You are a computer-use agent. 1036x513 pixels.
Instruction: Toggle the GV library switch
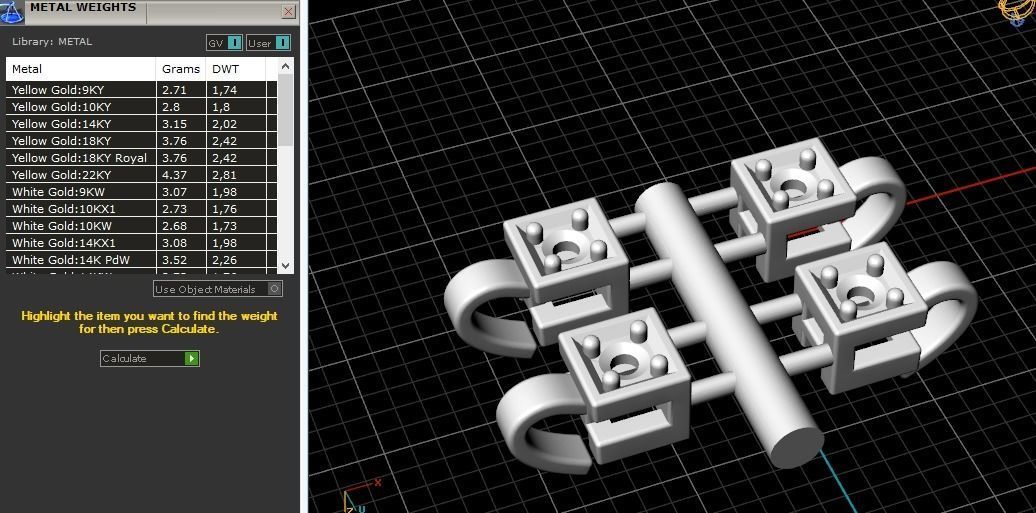pyautogui.click(x=225, y=43)
